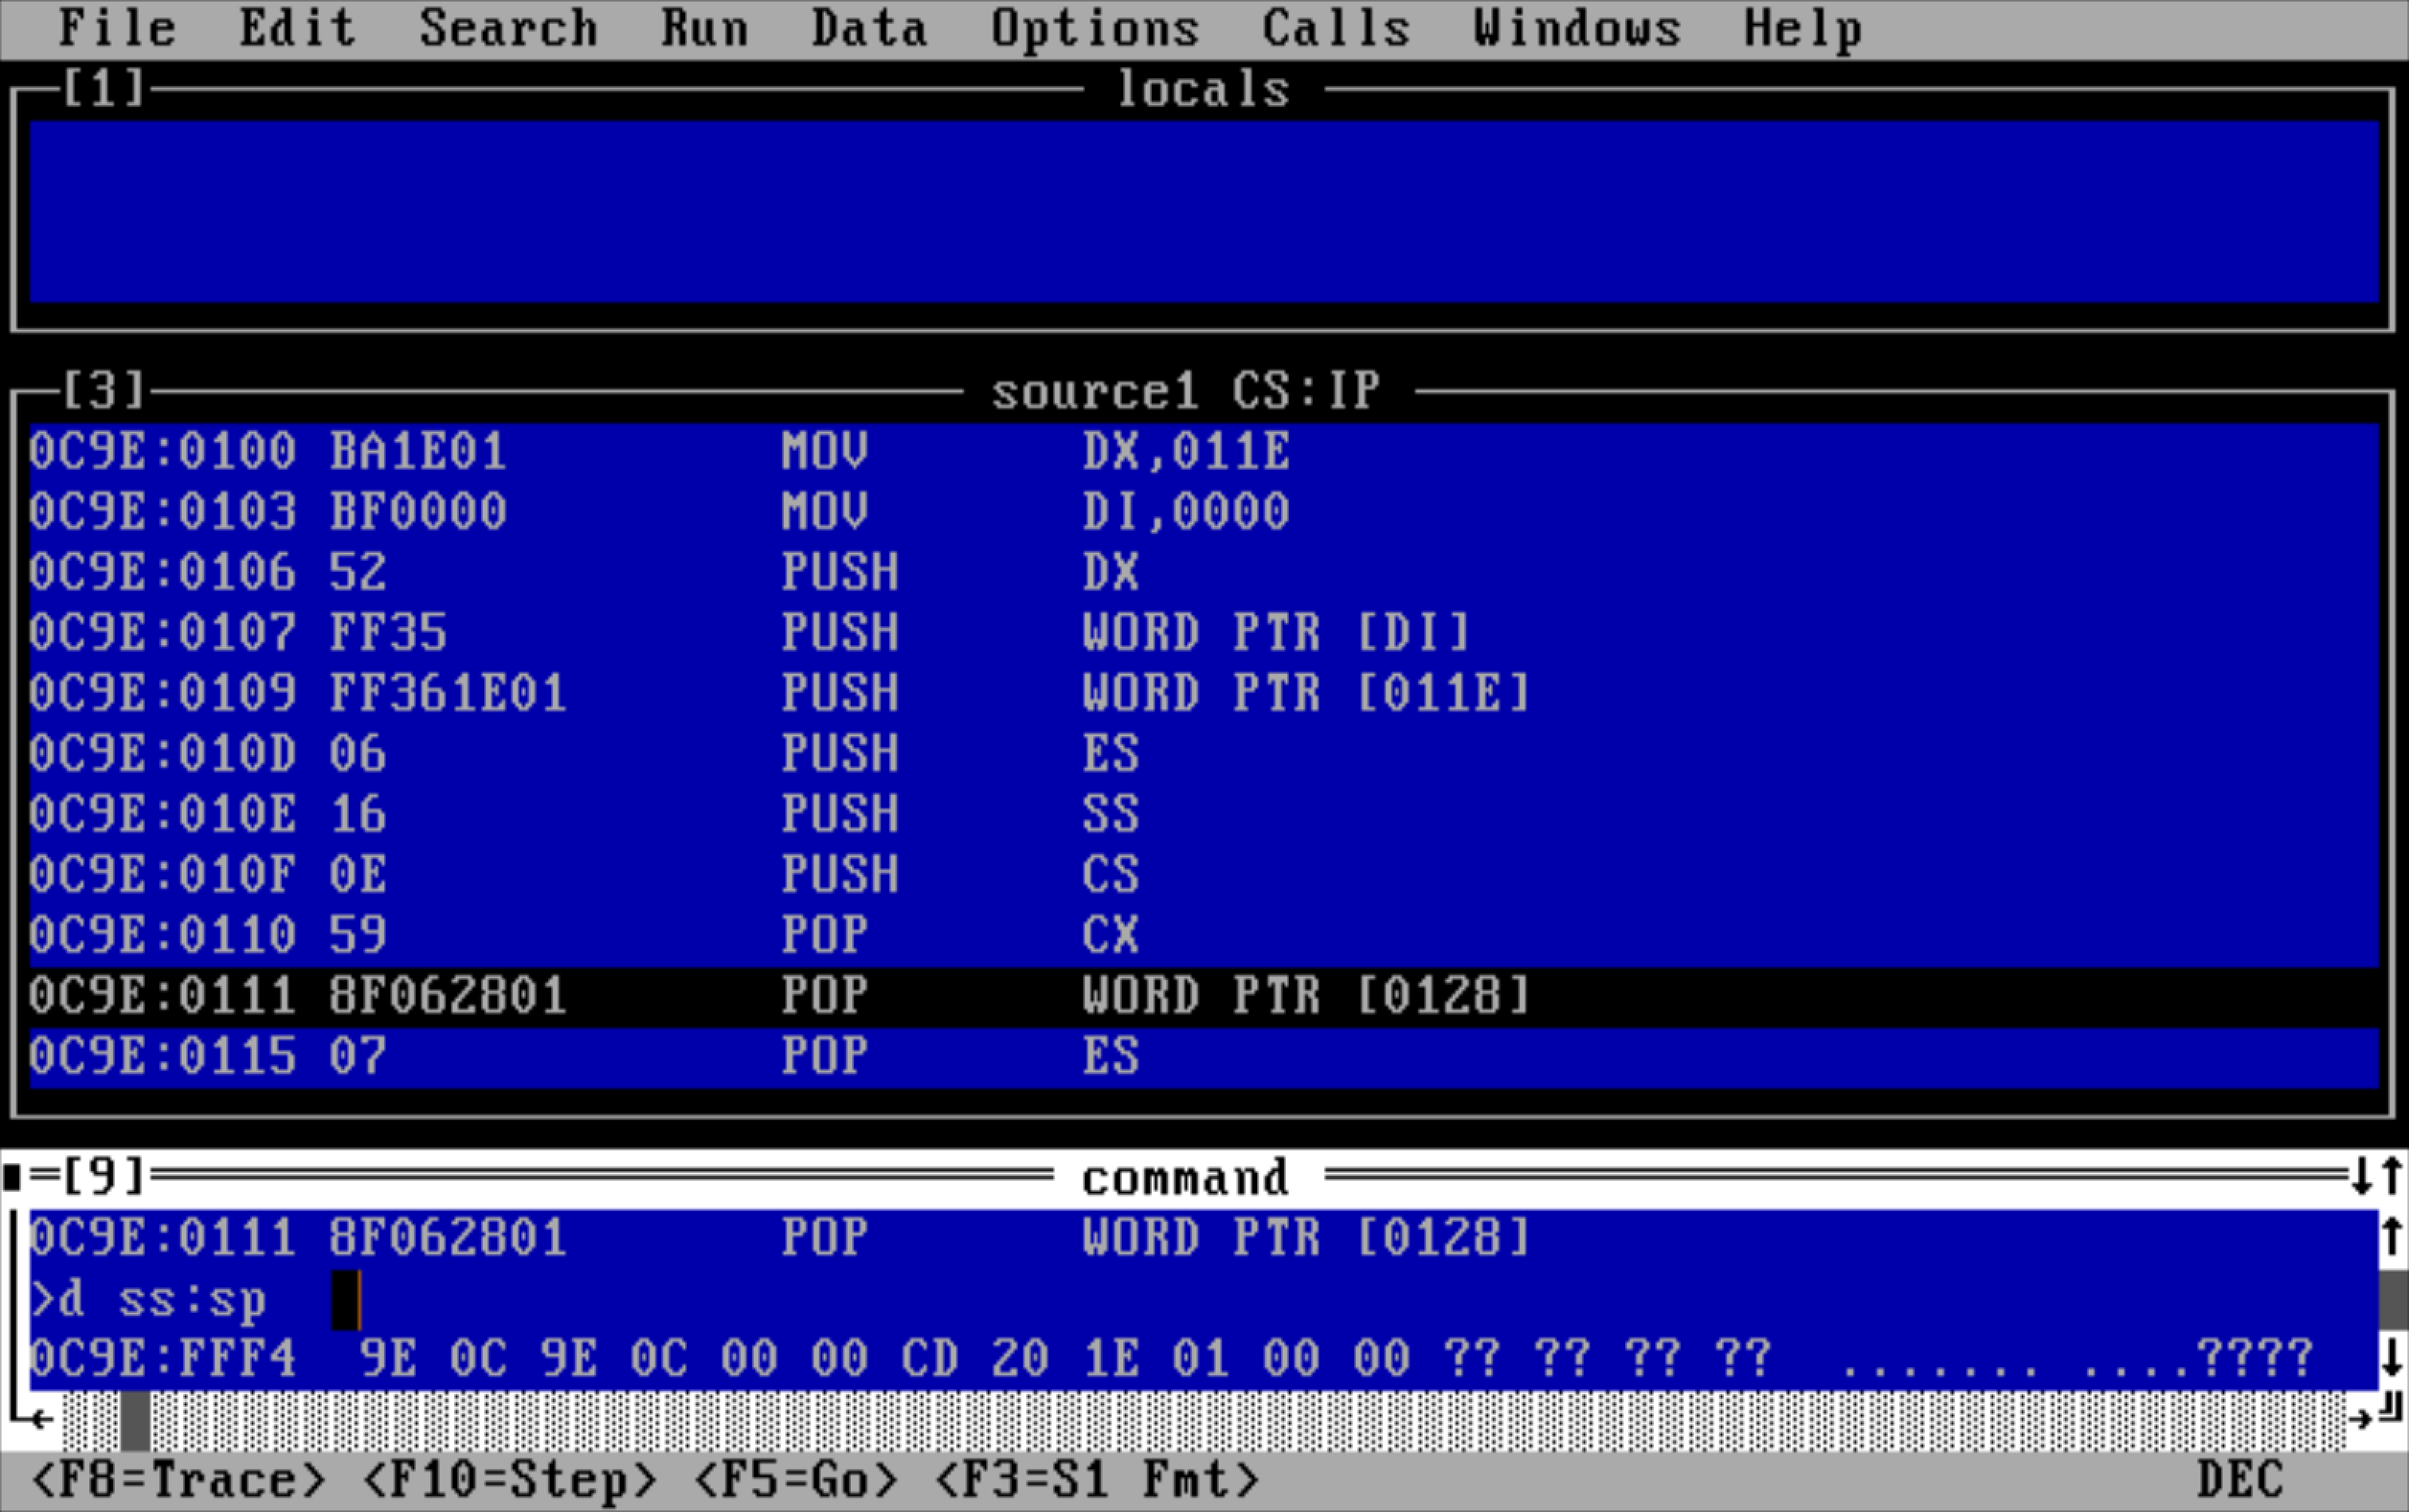Open the Options menu
The width and height of the screenshot is (2409, 1512).
point(1095,28)
